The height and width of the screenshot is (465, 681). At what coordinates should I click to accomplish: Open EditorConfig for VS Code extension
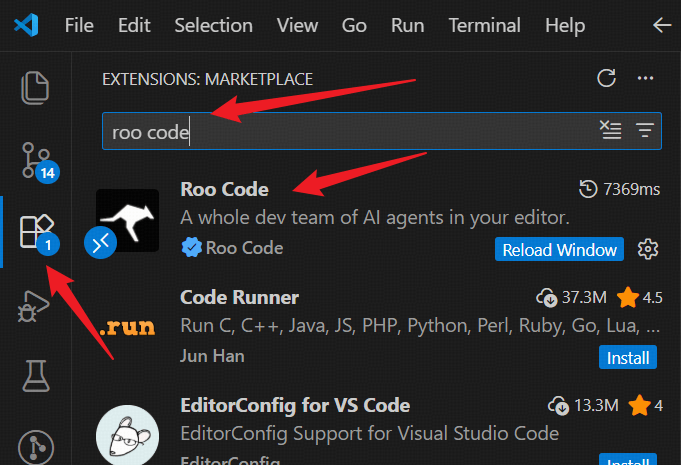[295, 406]
